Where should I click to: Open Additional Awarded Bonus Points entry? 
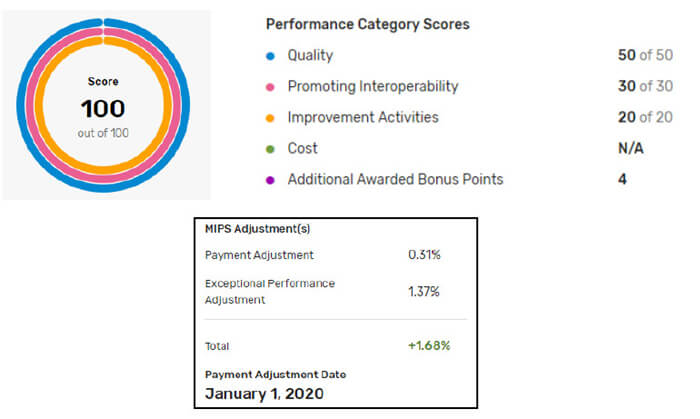click(x=395, y=180)
